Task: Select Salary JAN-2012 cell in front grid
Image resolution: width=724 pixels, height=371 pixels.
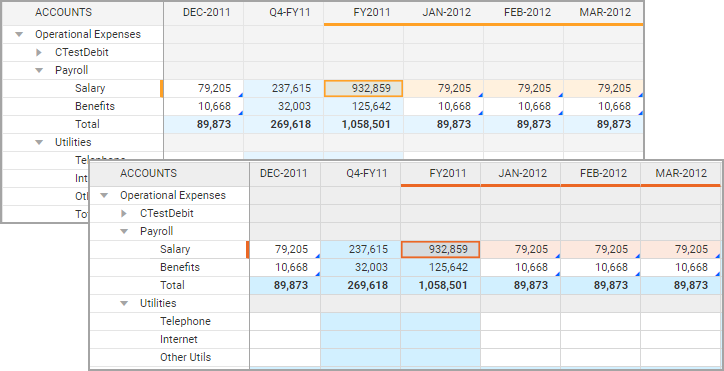Action: pos(521,249)
